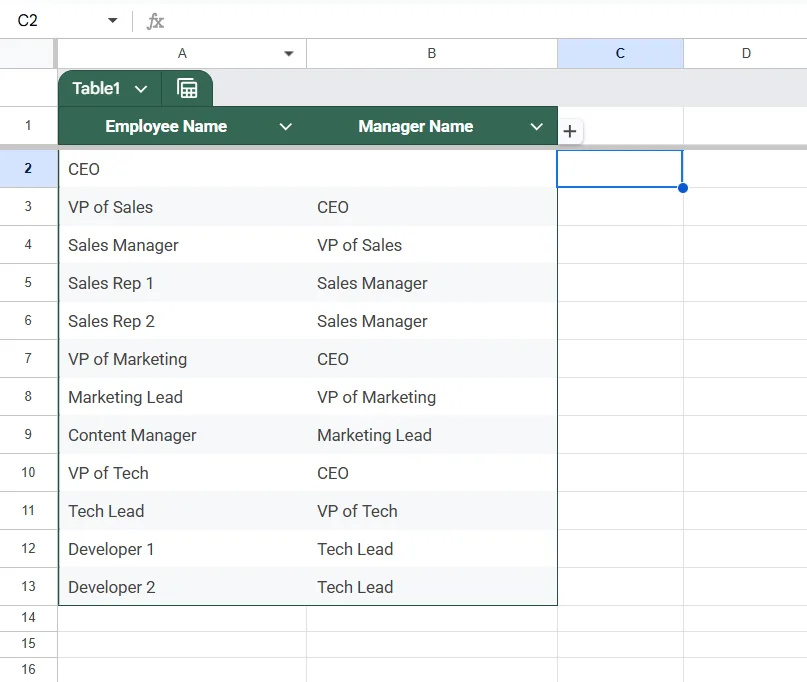Click the selected empty cell C2
This screenshot has width=807, height=682.
tap(620, 169)
